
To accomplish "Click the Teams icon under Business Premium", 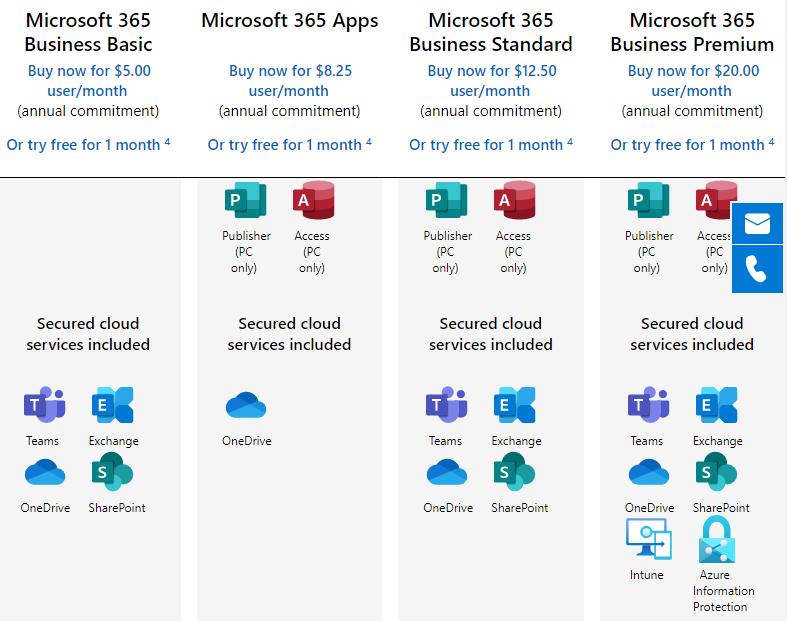I will (648, 405).
